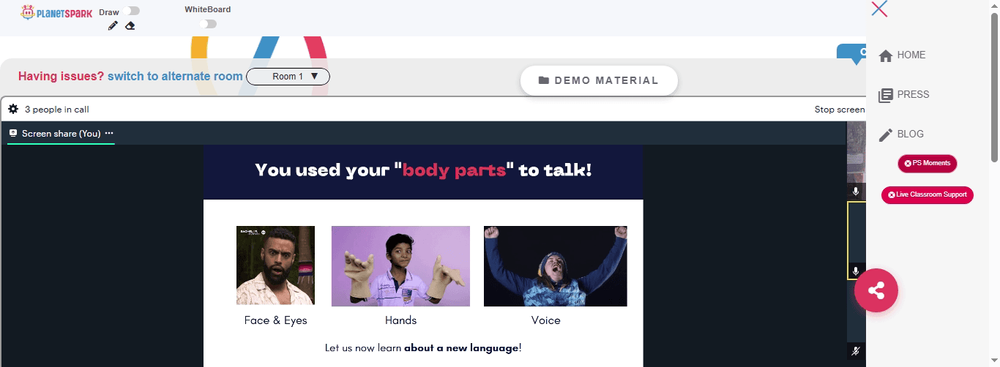This screenshot has width=1000, height=367.
Task: Mute microphone on top participant tile
Action: (x=856, y=191)
